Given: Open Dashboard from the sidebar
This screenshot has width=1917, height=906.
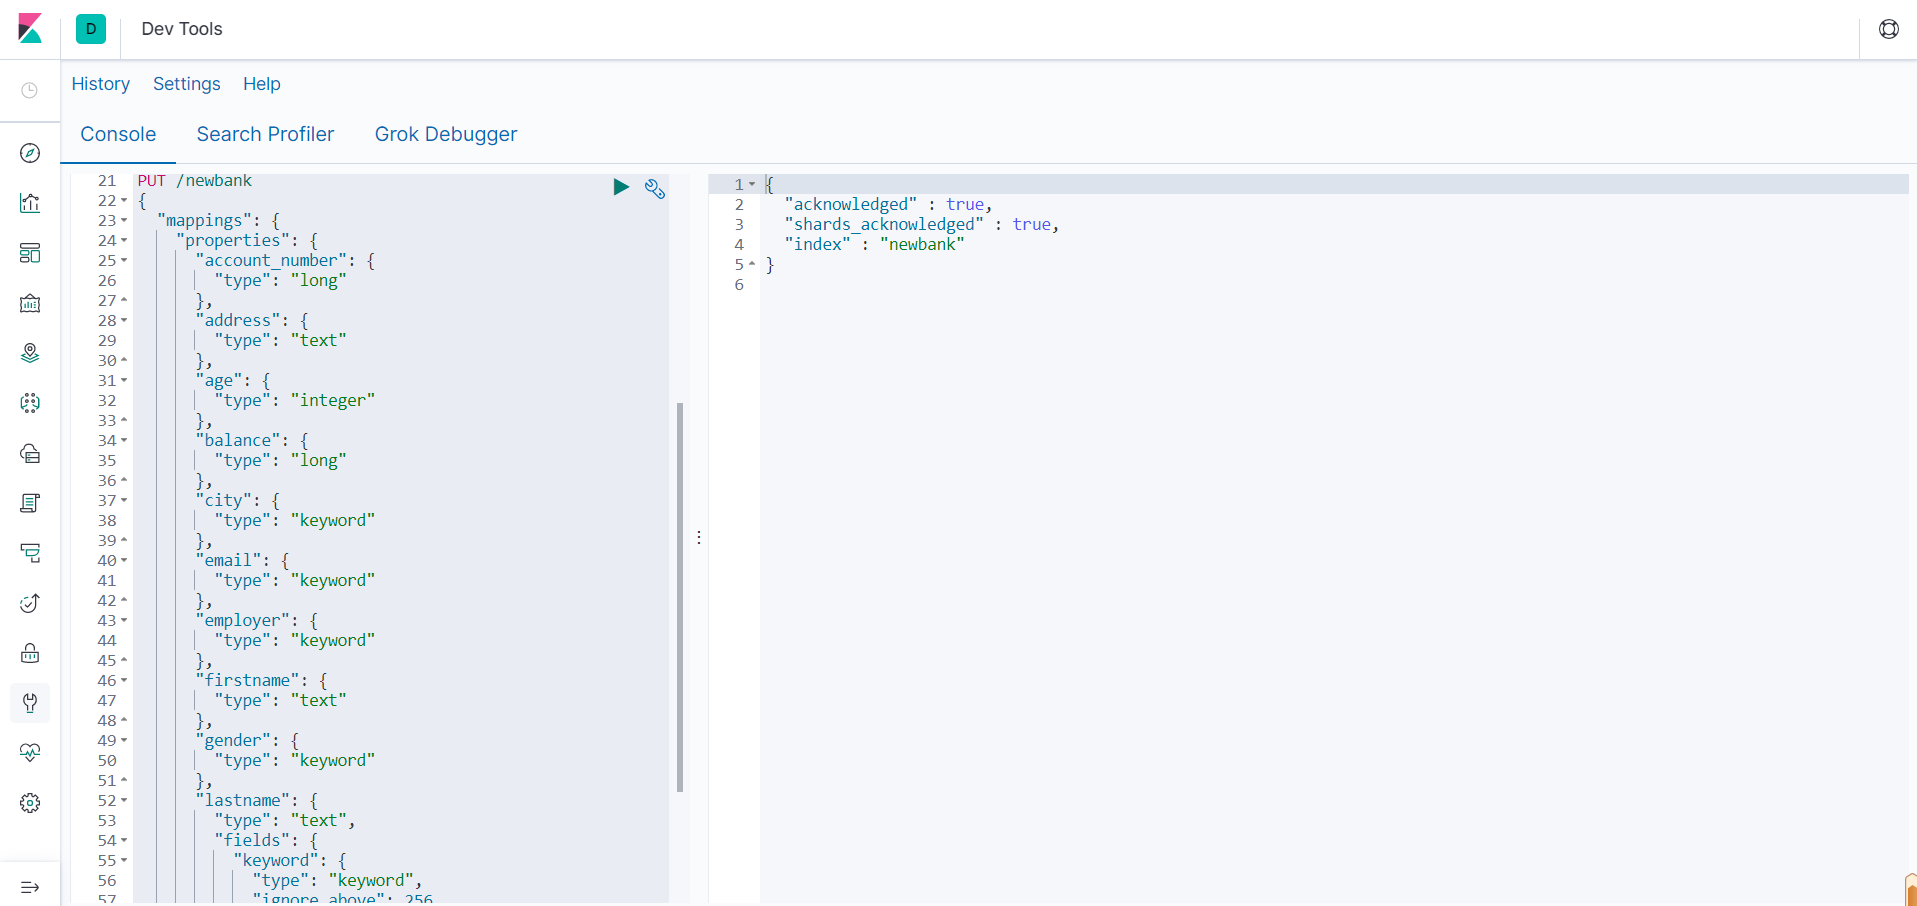Looking at the screenshot, I should tap(30, 253).
